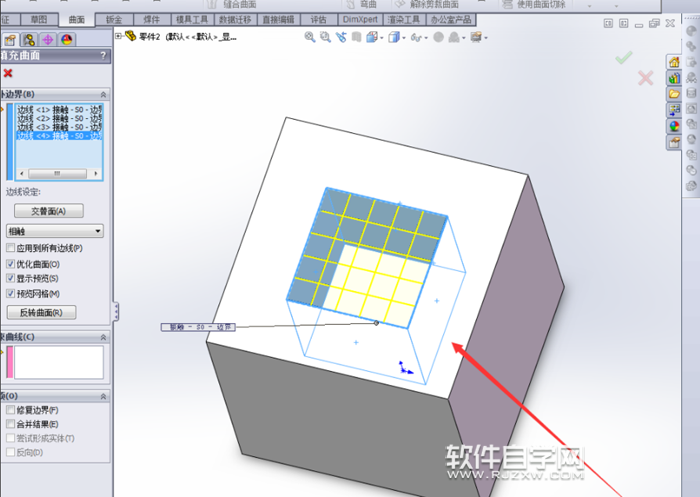The height and width of the screenshot is (497, 700).
Task: Toggle the 应用到所有边线 checkbox
Action: (x=10, y=248)
